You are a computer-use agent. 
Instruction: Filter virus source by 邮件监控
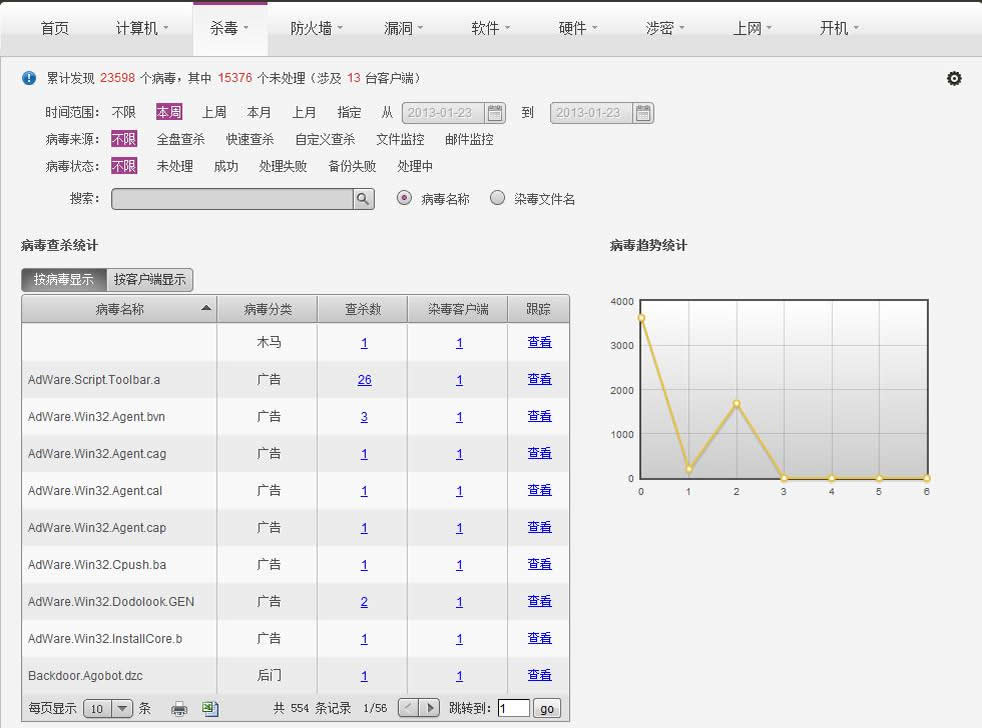(x=469, y=139)
